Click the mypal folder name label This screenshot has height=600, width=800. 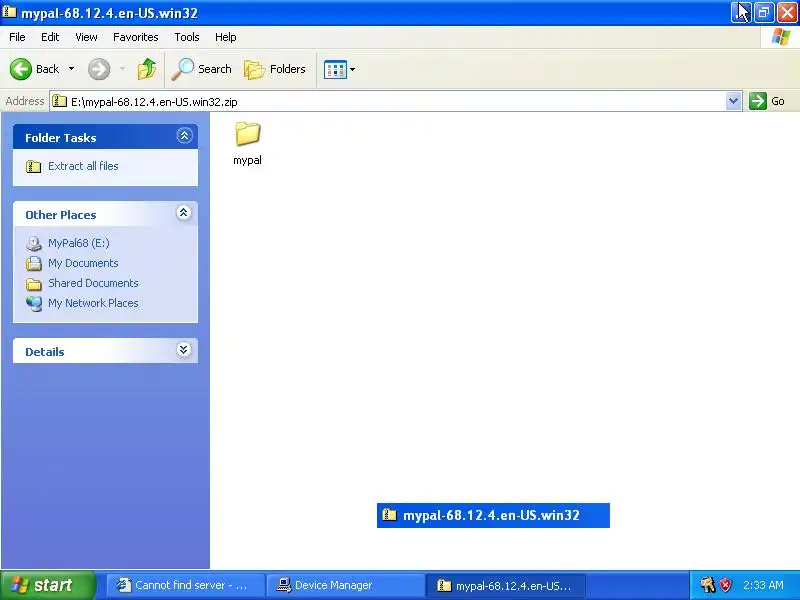pyautogui.click(x=247, y=160)
